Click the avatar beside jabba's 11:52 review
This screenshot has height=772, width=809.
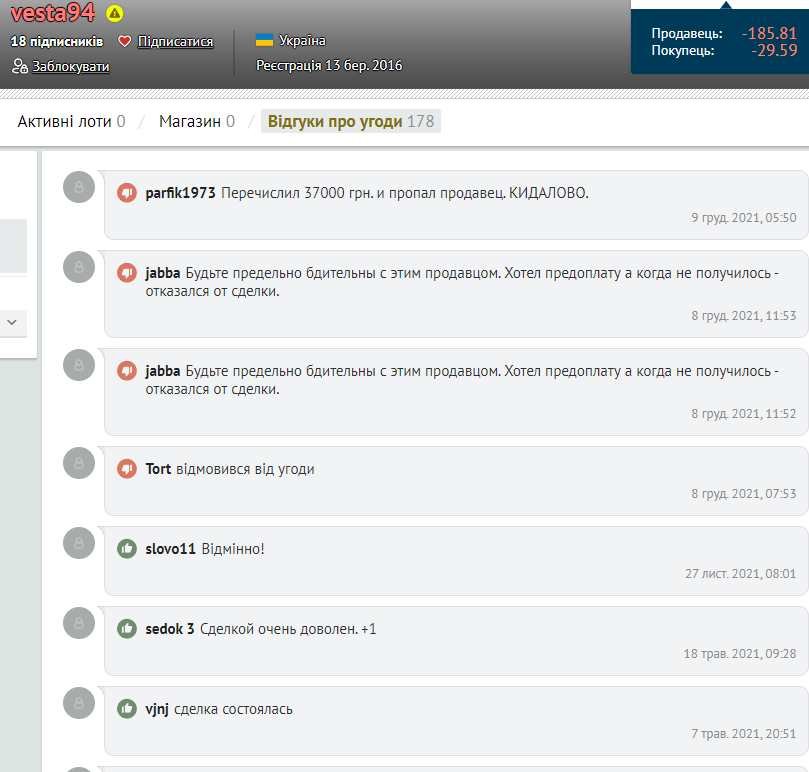[x=79, y=365]
